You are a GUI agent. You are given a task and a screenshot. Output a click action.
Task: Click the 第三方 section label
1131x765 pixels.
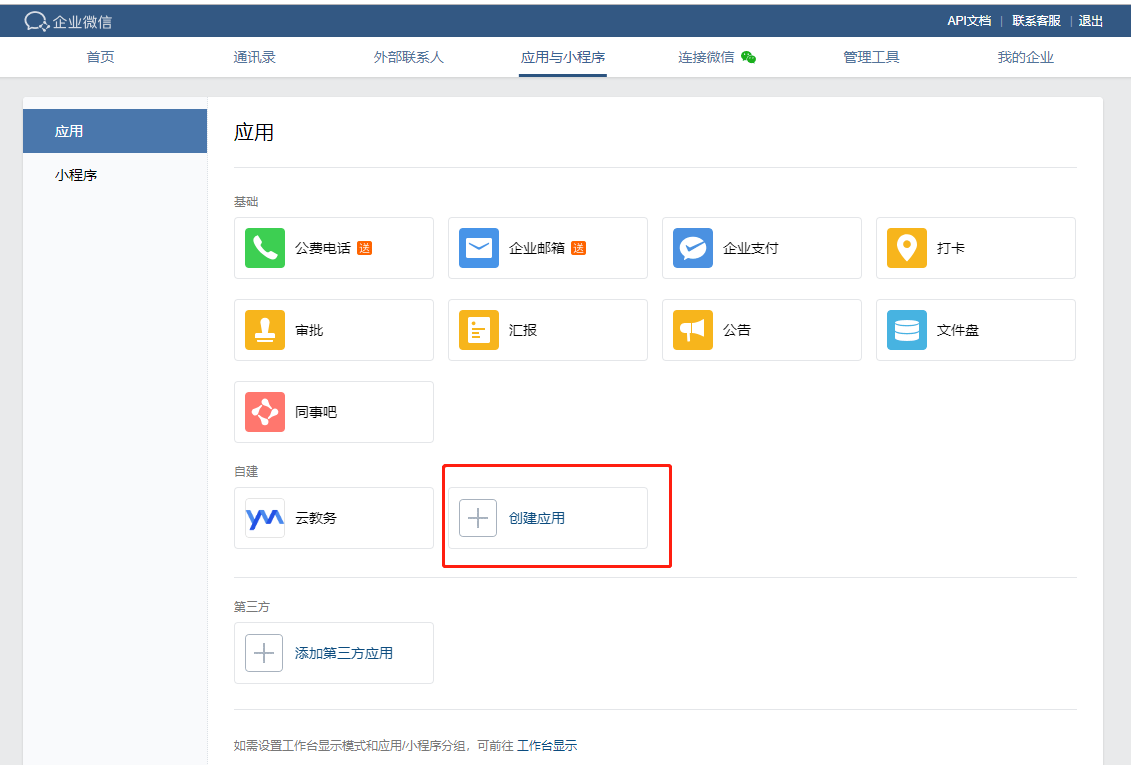pos(252,606)
